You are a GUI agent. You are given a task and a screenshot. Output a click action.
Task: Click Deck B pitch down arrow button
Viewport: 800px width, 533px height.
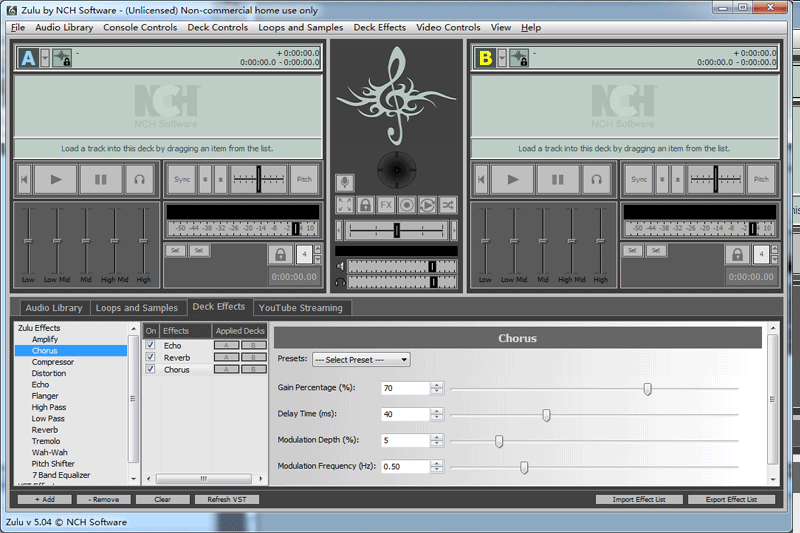662,179
